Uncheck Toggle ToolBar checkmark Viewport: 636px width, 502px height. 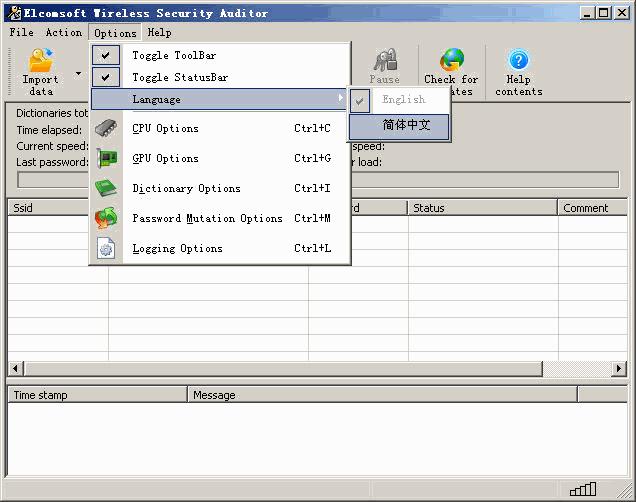[x=106, y=56]
